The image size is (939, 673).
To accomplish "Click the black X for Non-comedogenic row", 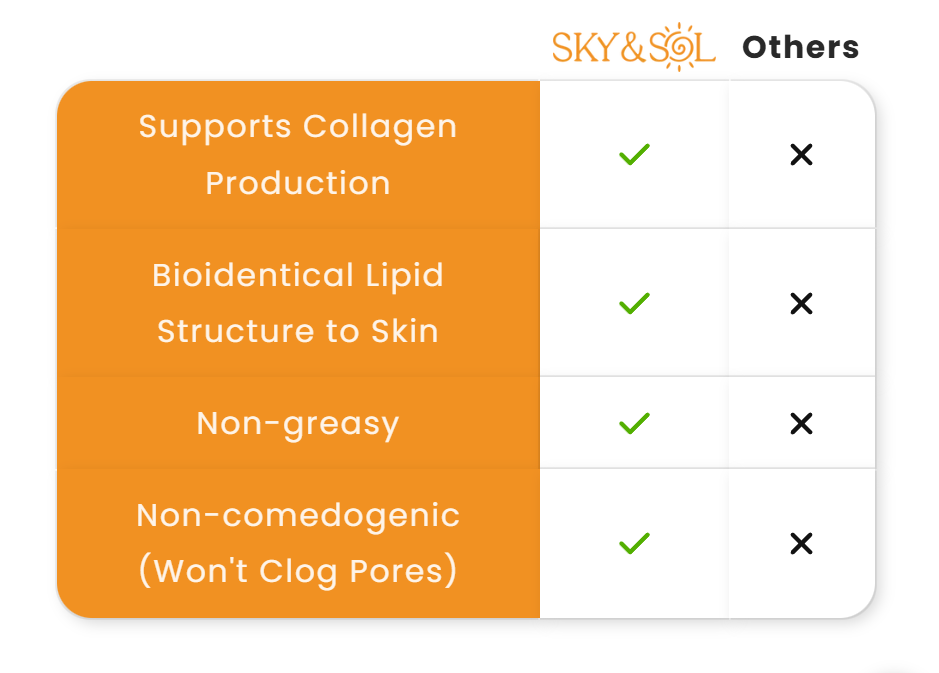I will (801, 543).
